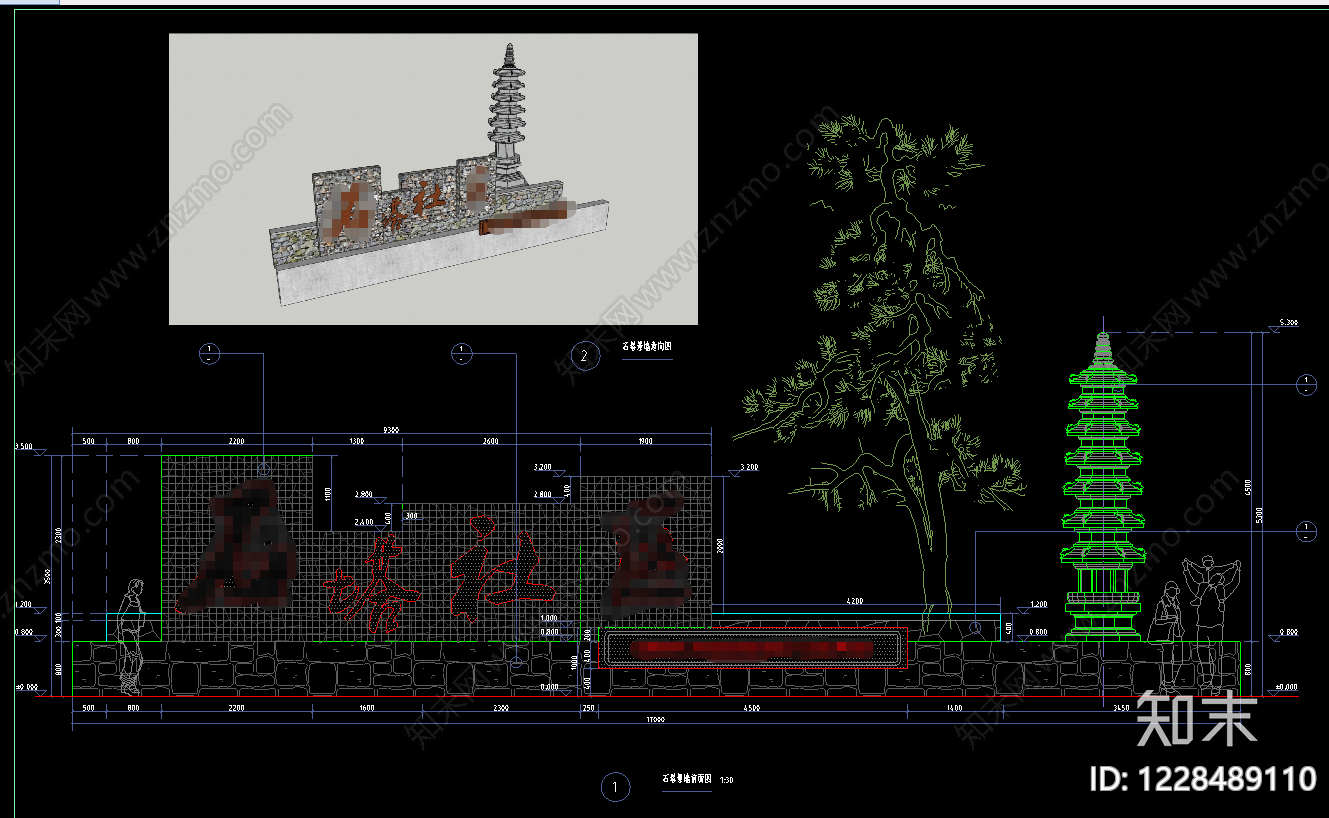Screen dimensions: 1329x818
Task: Click the circled view number 2 marker
Action: pyautogui.click(x=585, y=355)
